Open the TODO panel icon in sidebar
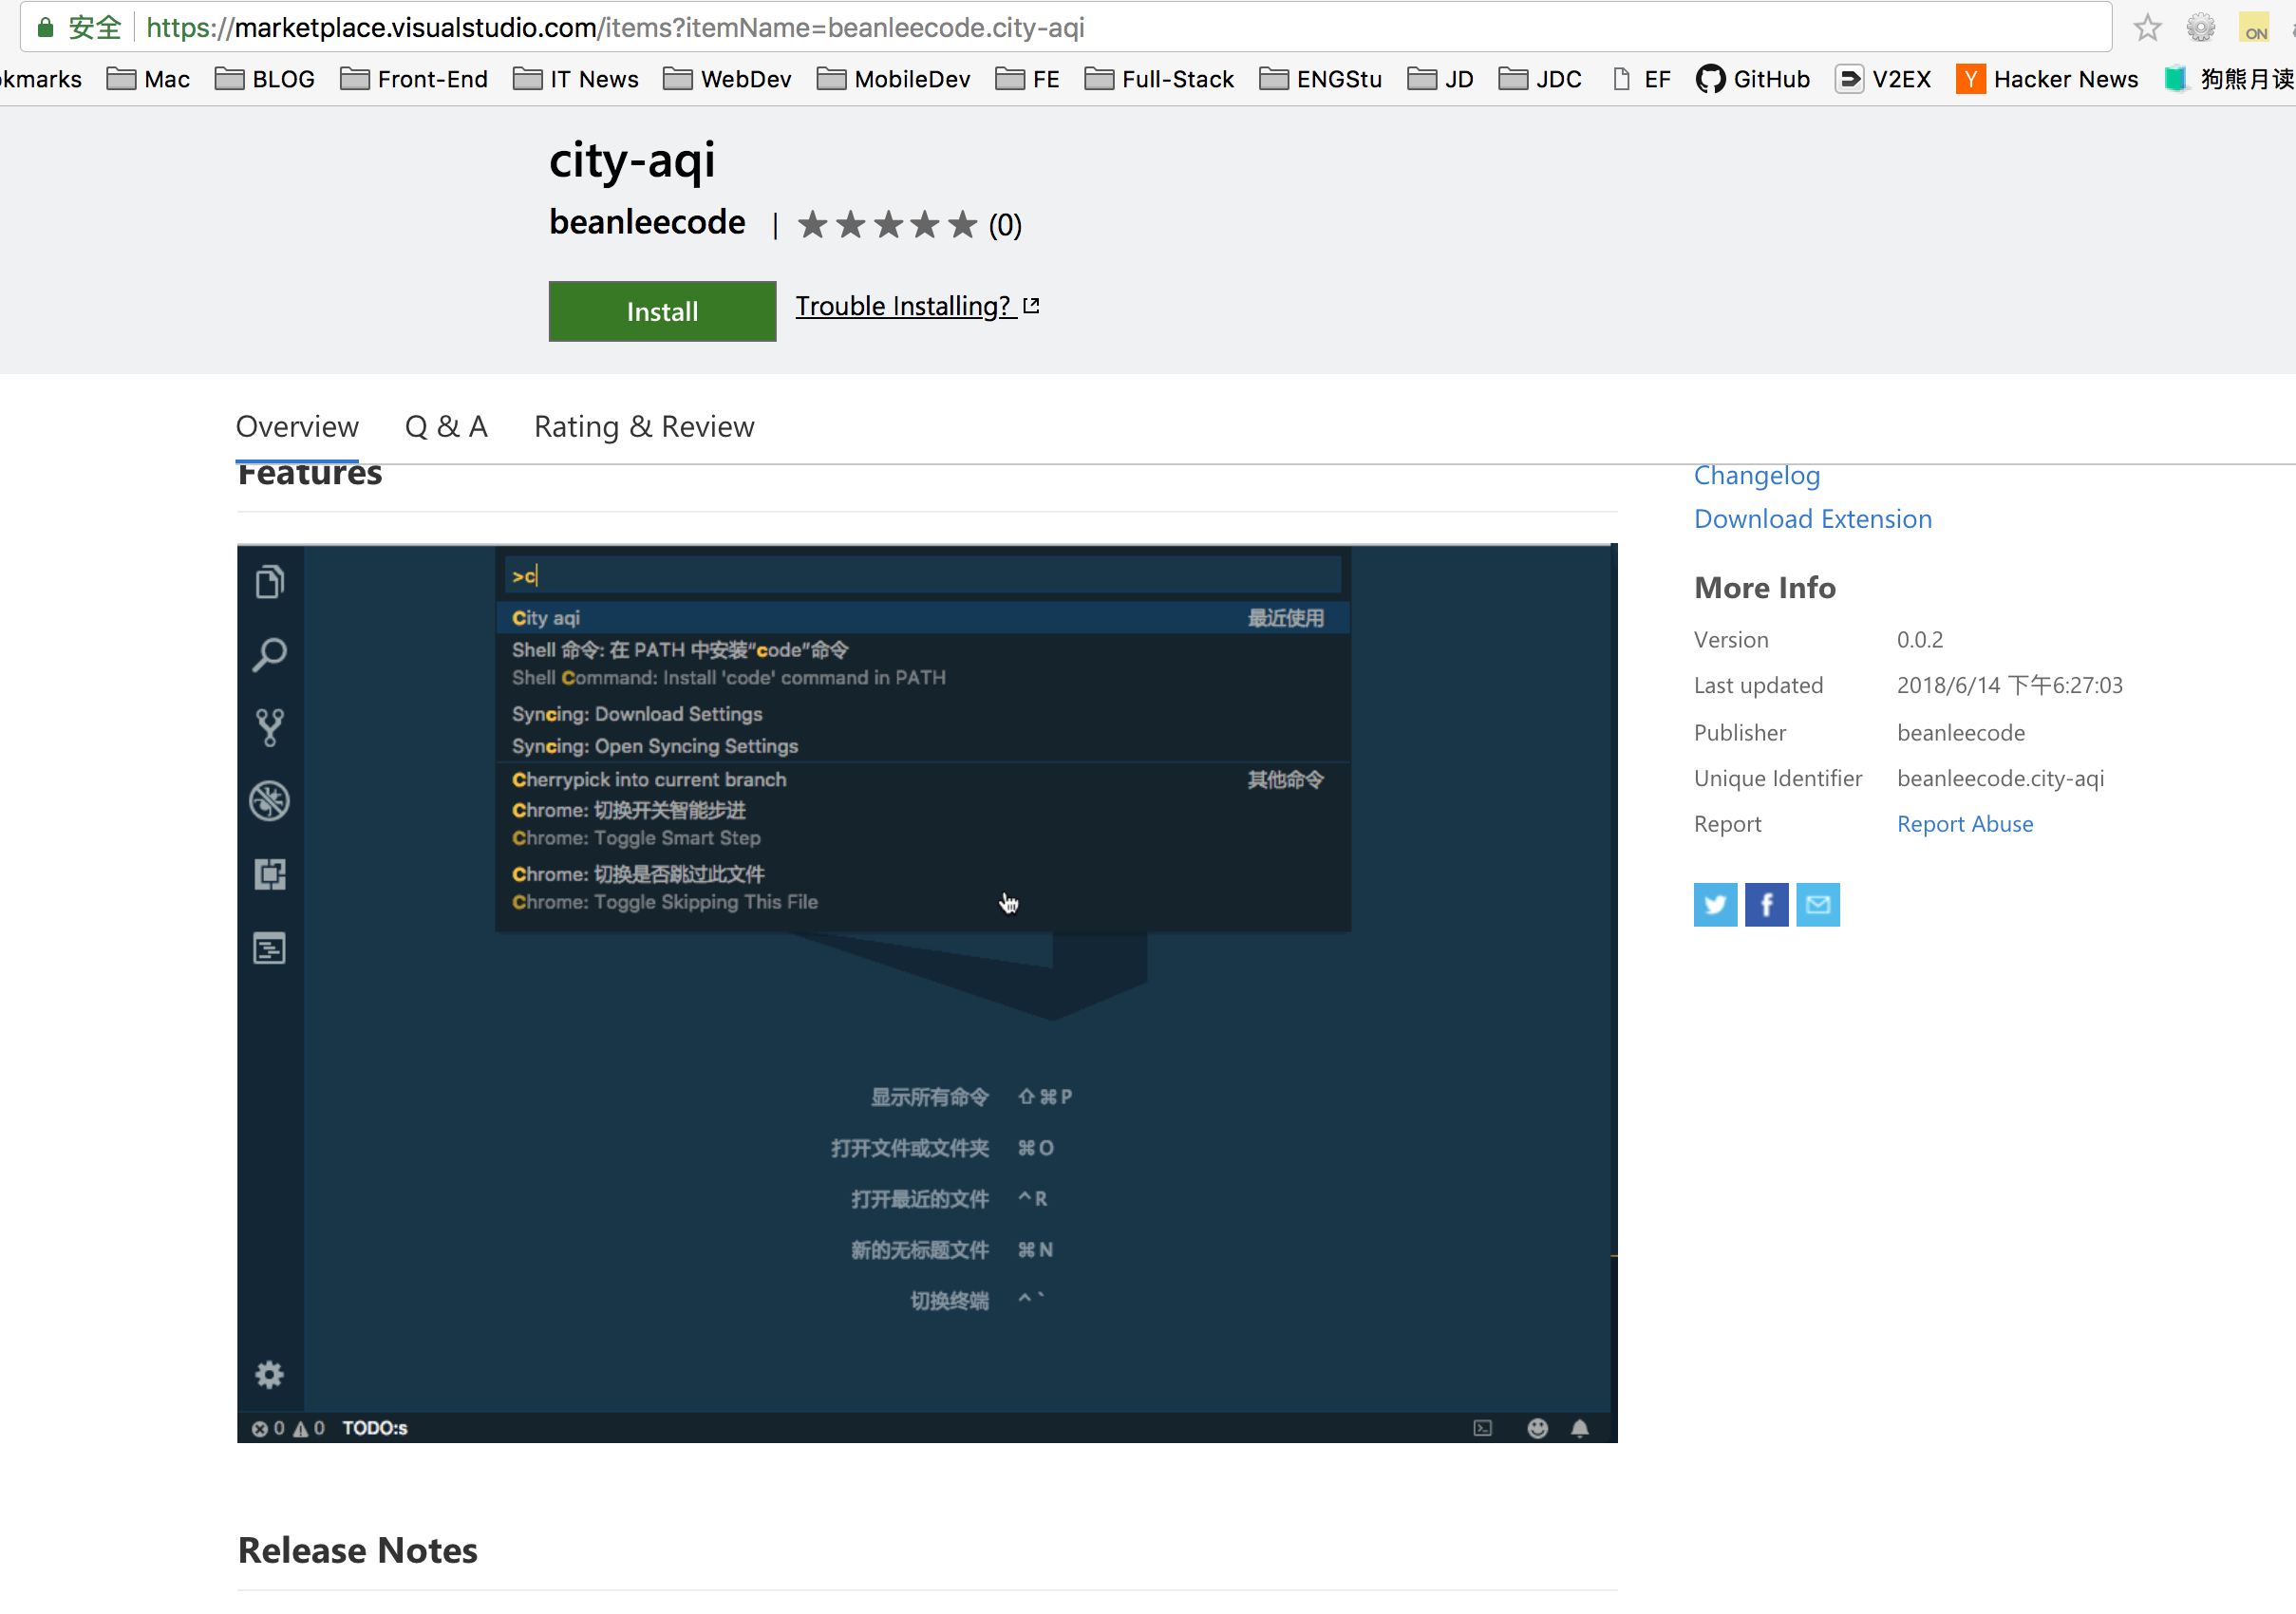This screenshot has width=2296, height=1614. click(x=270, y=948)
